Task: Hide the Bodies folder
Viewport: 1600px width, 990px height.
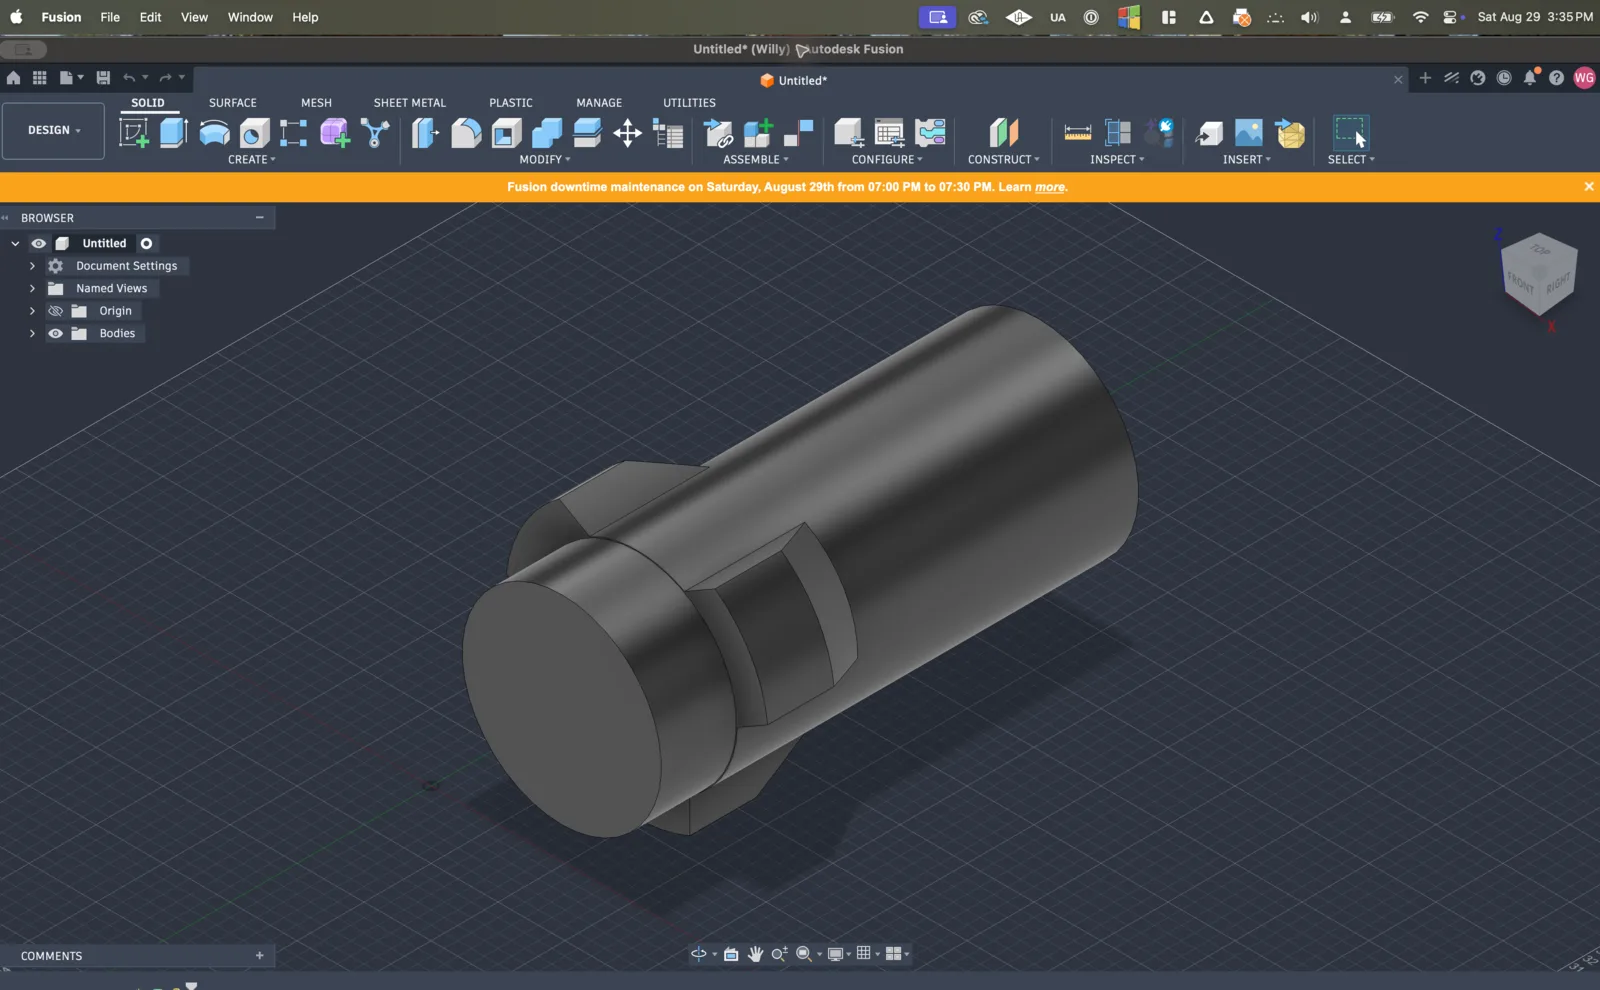Action: click(x=56, y=334)
